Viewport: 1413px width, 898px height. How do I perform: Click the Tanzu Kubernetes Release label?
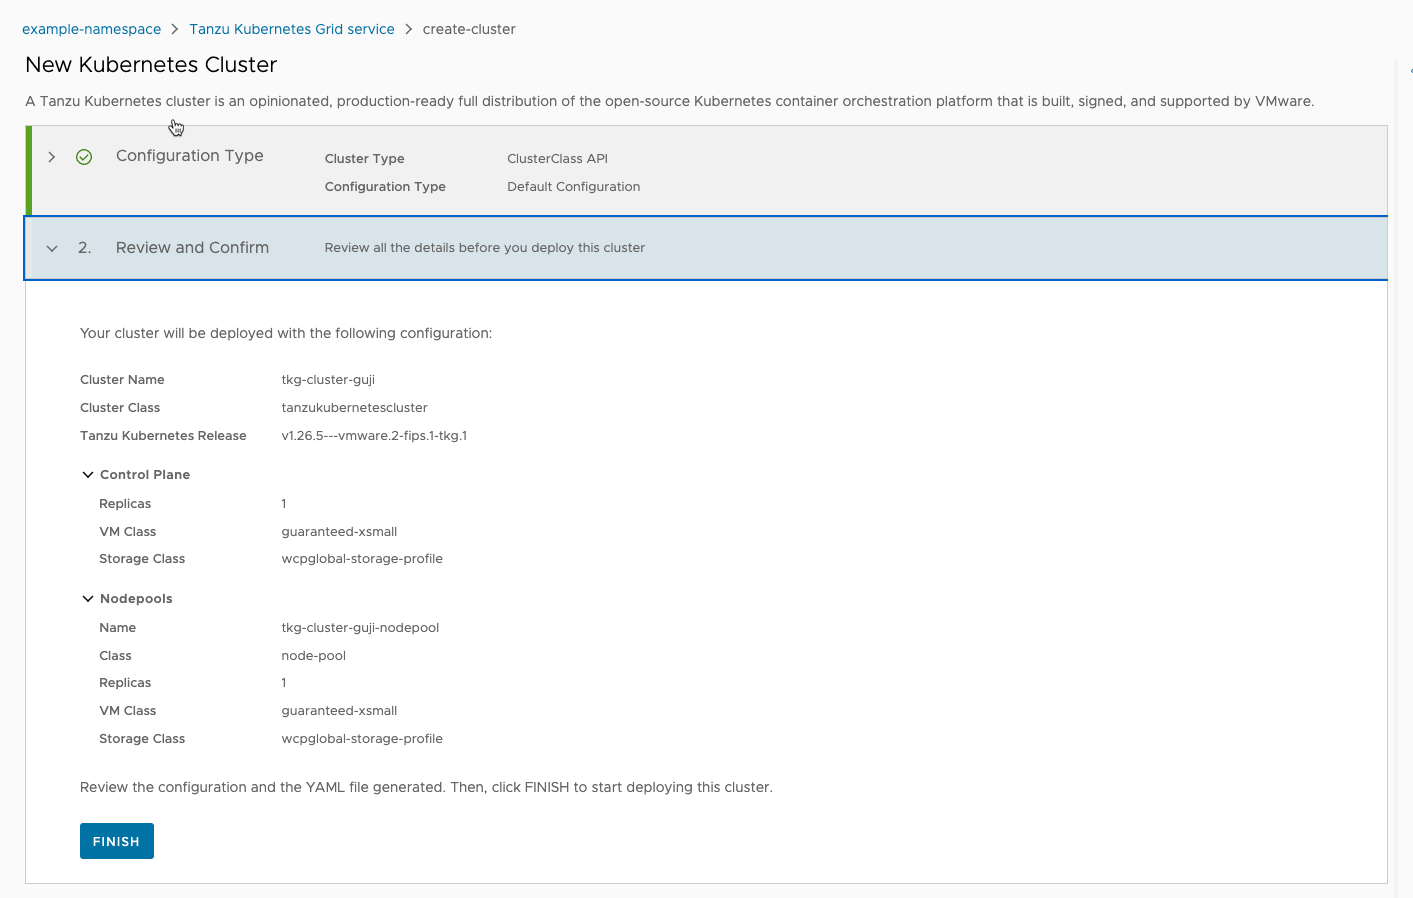[163, 436]
